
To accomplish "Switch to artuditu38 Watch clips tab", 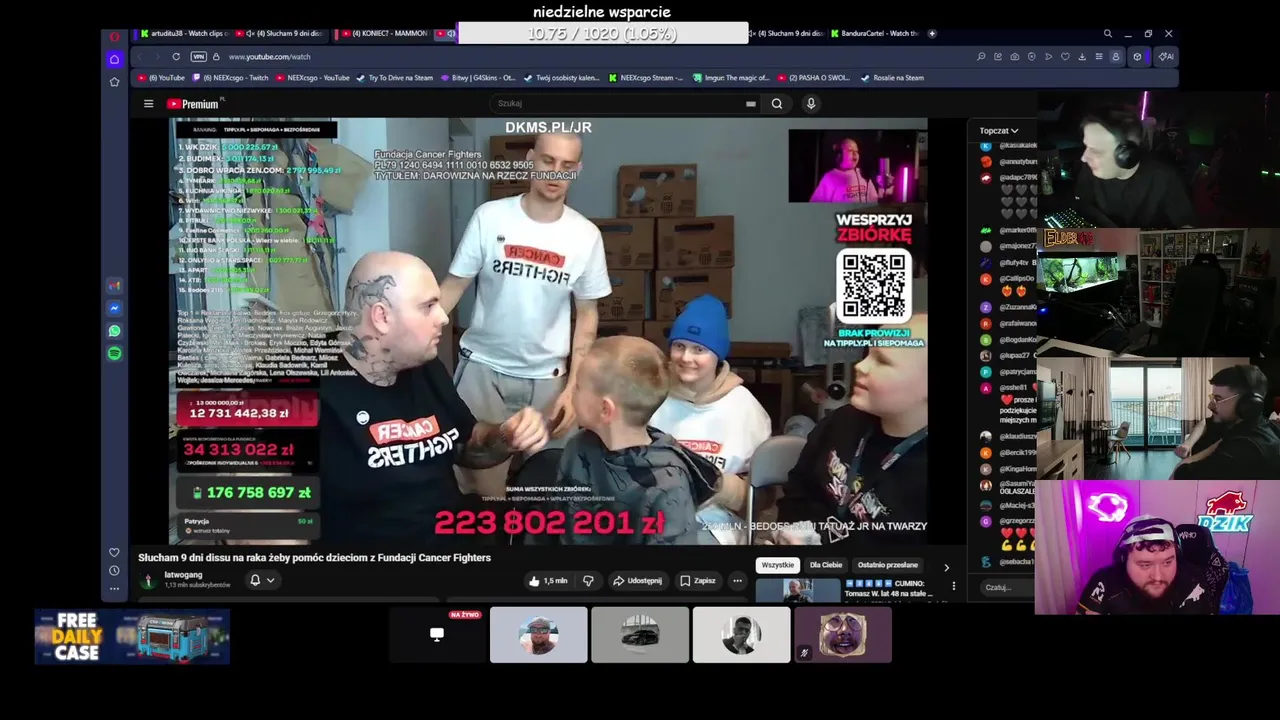I will (185, 34).
